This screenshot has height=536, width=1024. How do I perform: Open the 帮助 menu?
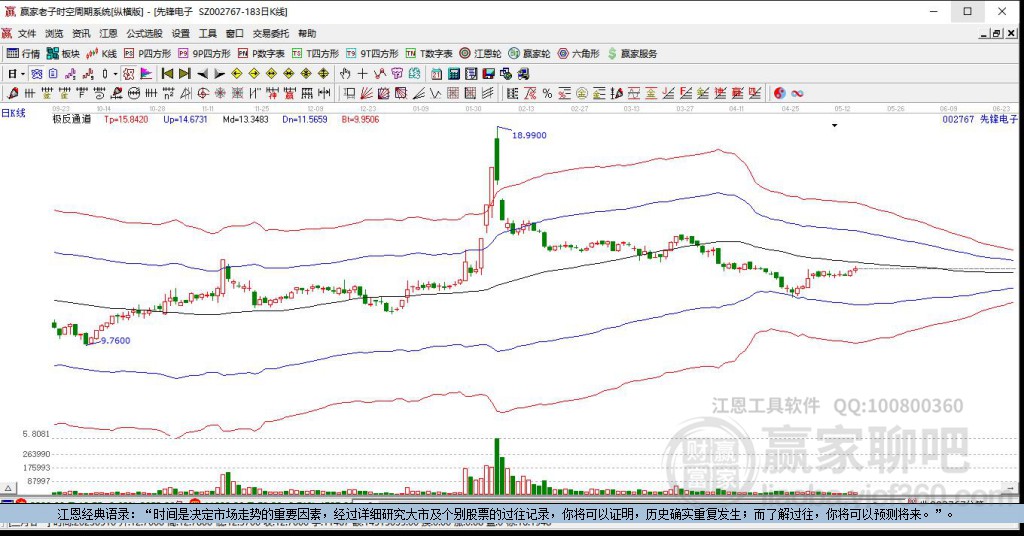pos(307,33)
